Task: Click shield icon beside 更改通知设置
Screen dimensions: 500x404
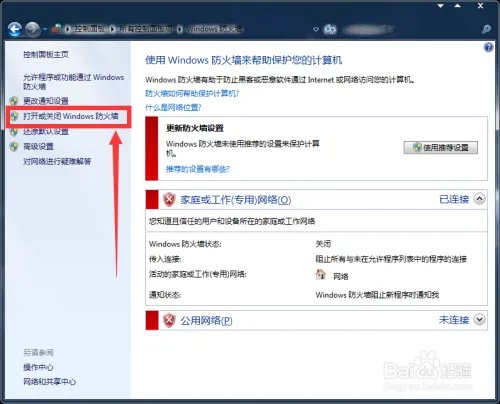Action: click(14, 101)
